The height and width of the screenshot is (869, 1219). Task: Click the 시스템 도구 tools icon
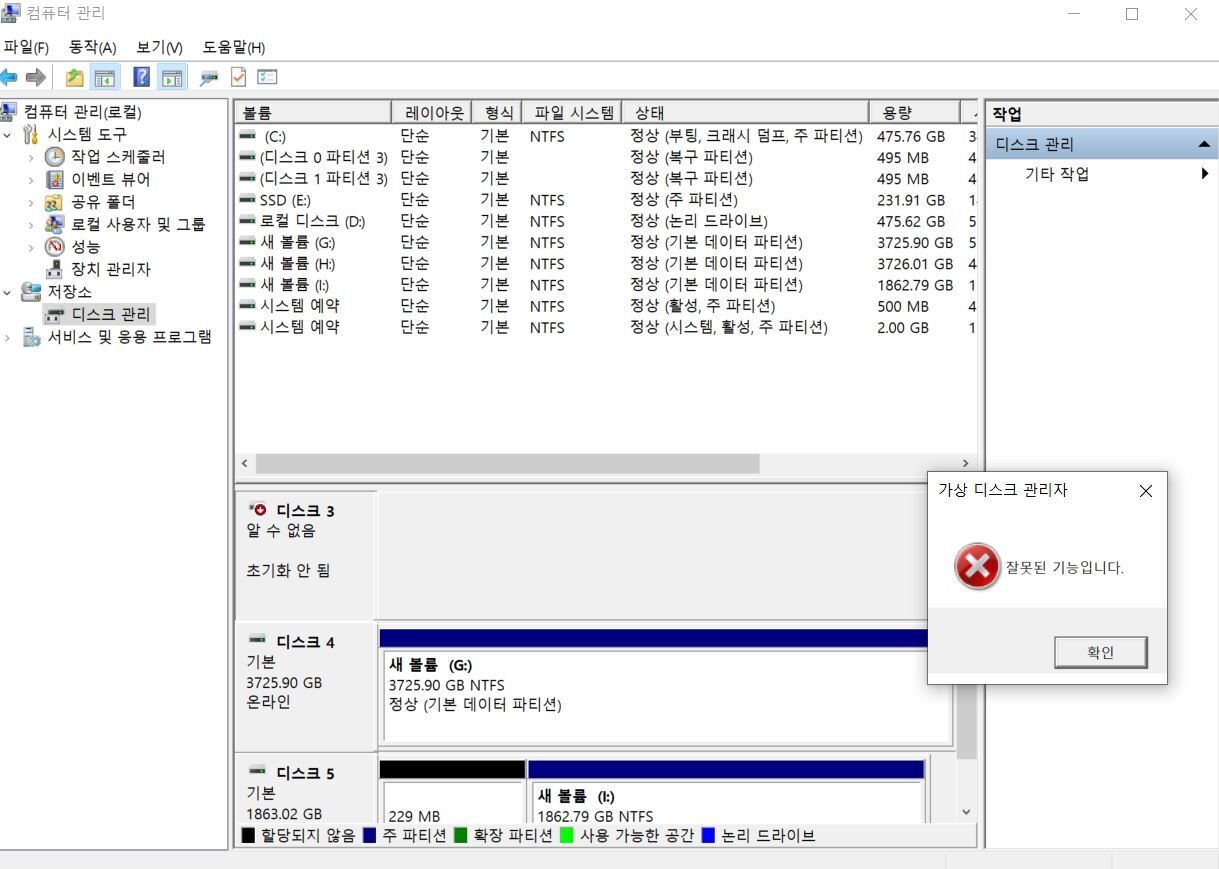(x=32, y=134)
